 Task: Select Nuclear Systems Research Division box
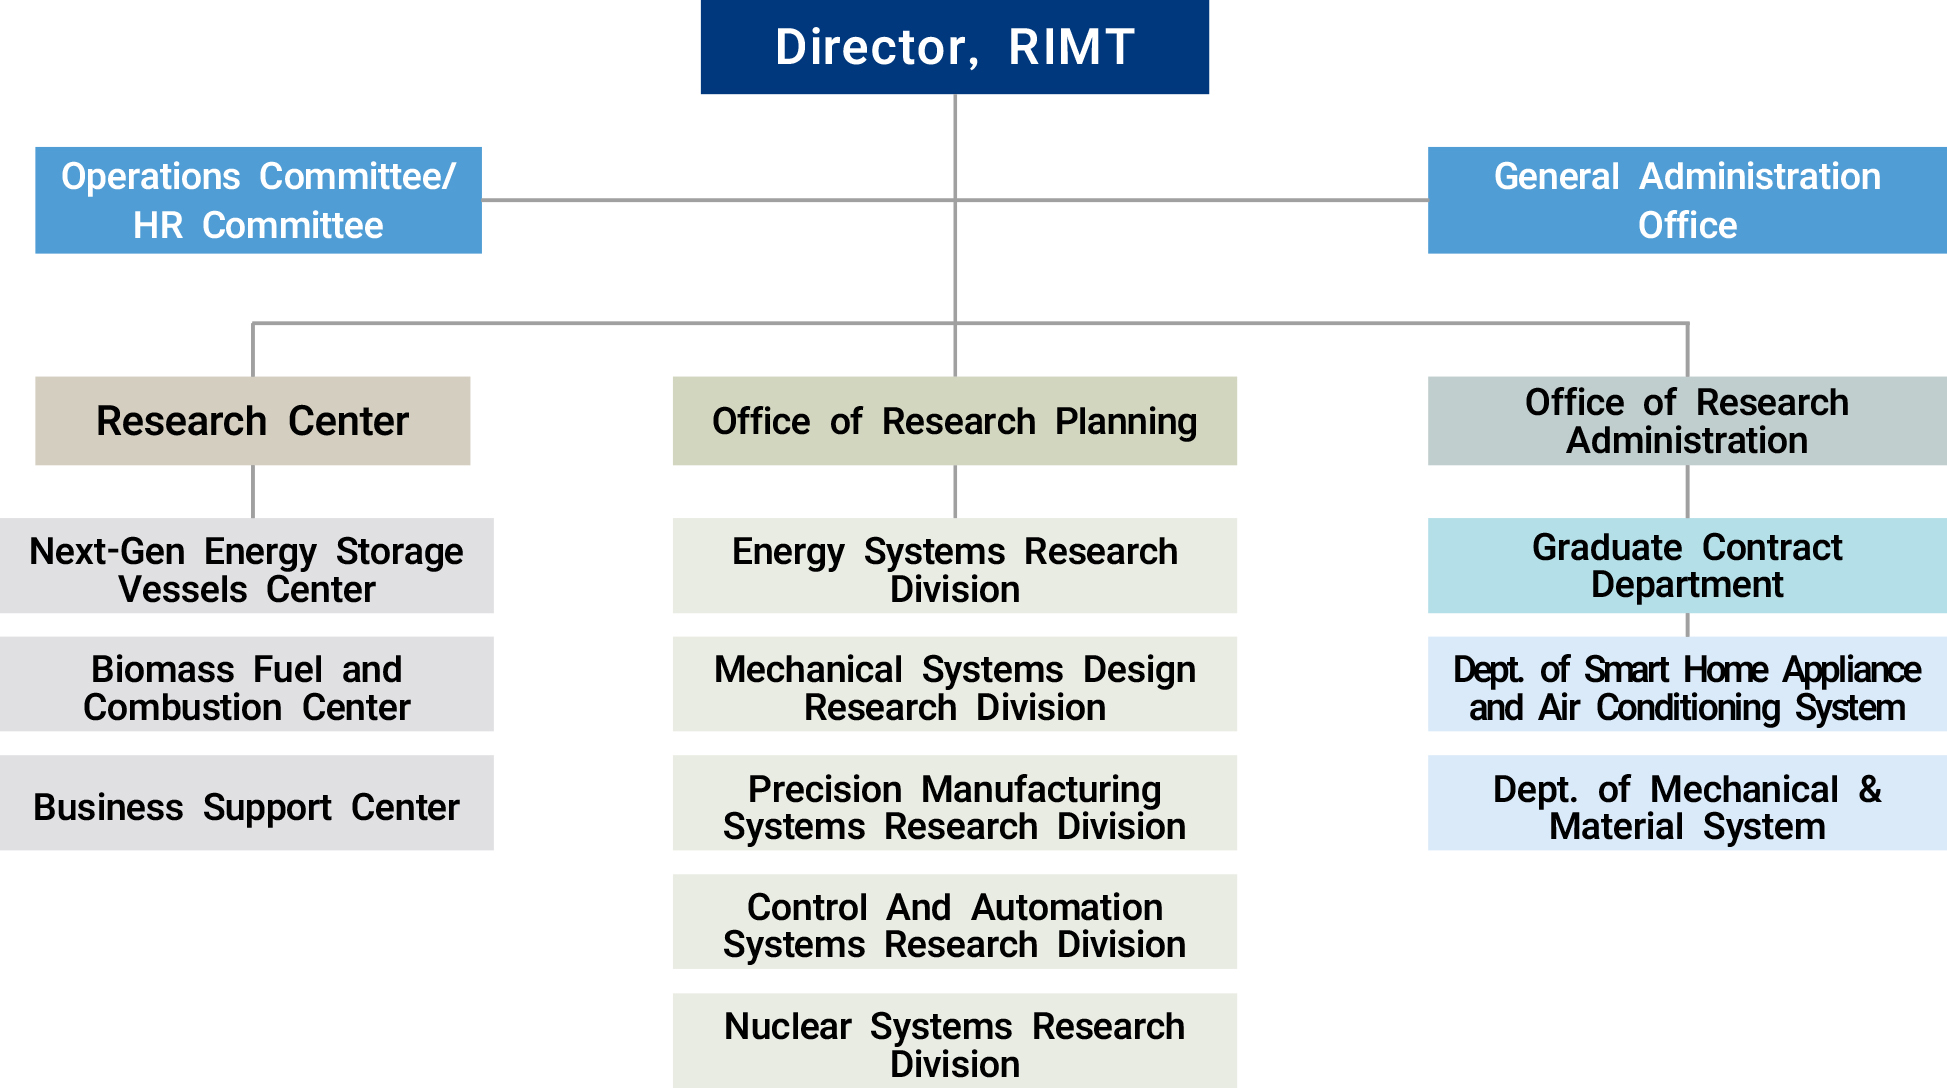pos(954,1041)
